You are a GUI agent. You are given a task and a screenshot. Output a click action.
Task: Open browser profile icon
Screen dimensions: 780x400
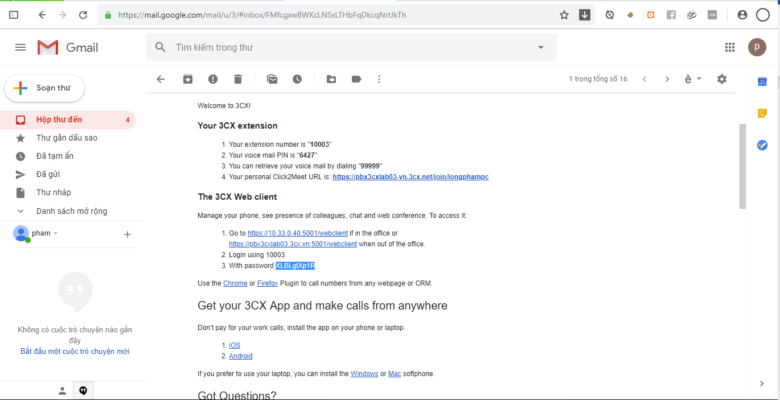pos(742,15)
